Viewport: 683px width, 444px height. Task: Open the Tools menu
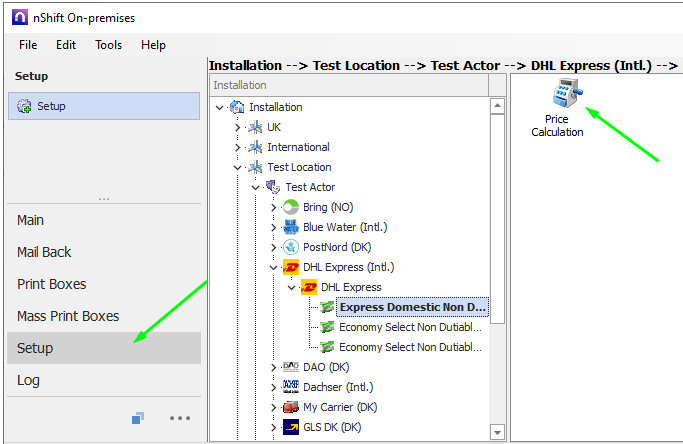click(109, 45)
